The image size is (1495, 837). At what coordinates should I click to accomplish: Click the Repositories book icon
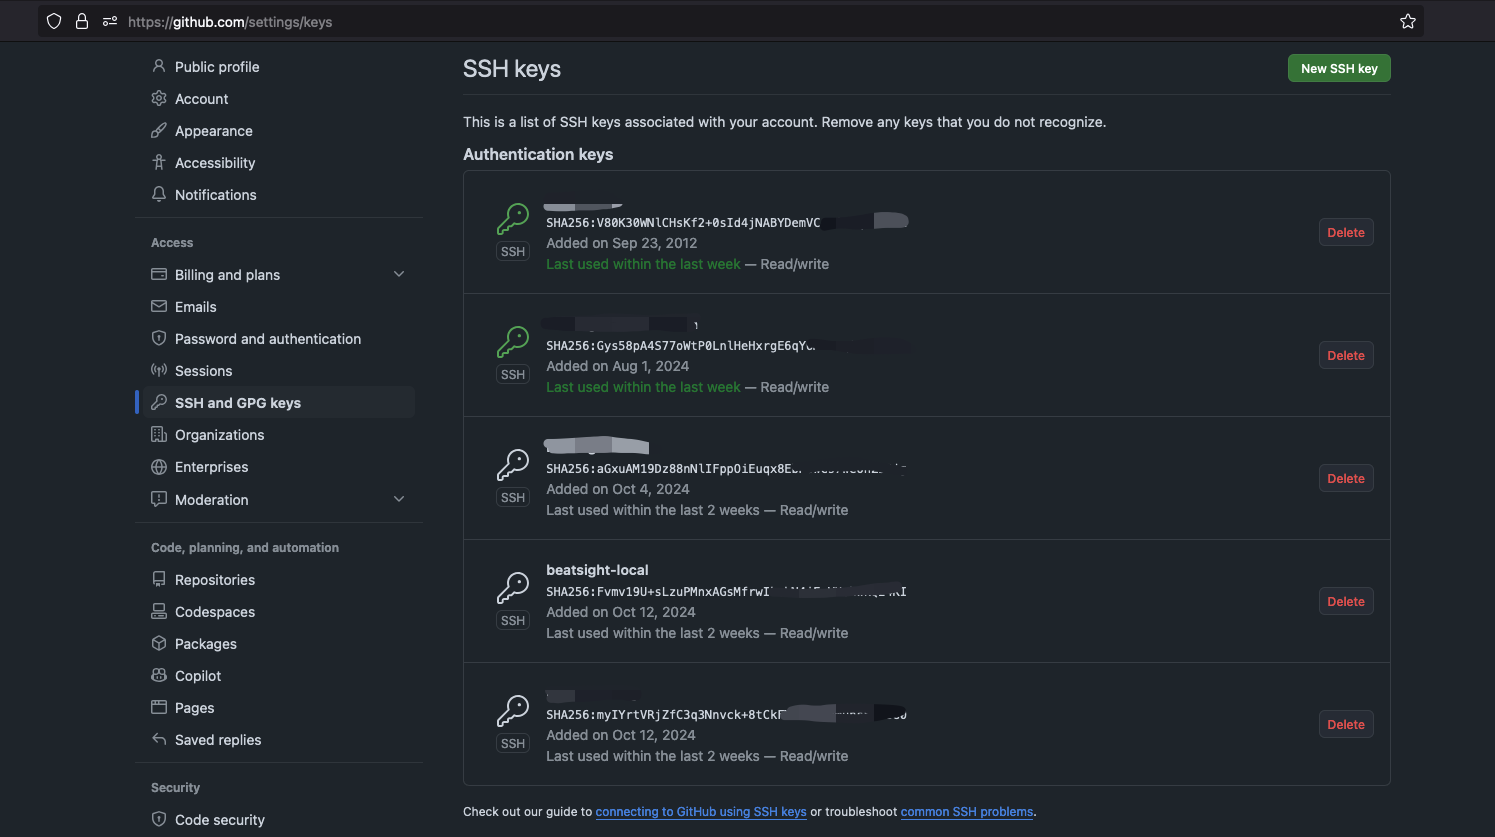pyautogui.click(x=160, y=579)
